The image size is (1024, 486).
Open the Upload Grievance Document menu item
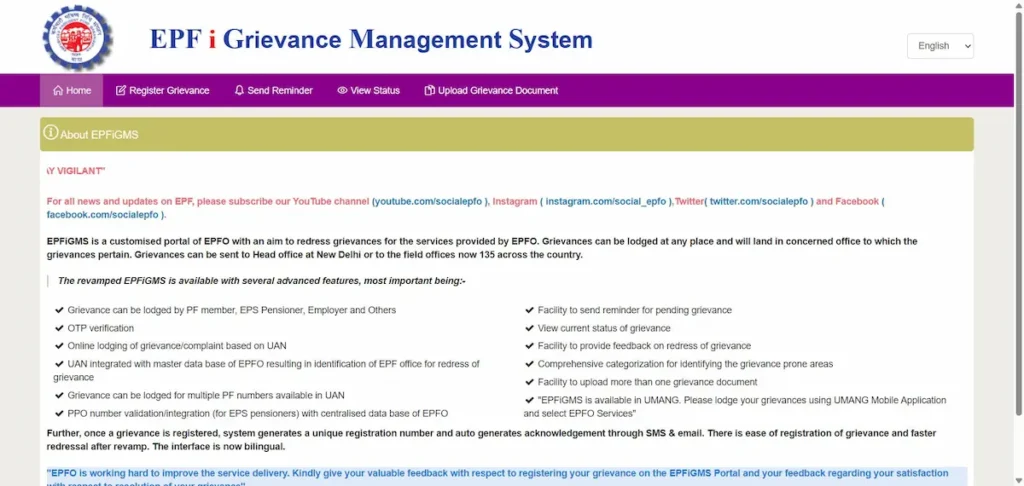(x=491, y=90)
